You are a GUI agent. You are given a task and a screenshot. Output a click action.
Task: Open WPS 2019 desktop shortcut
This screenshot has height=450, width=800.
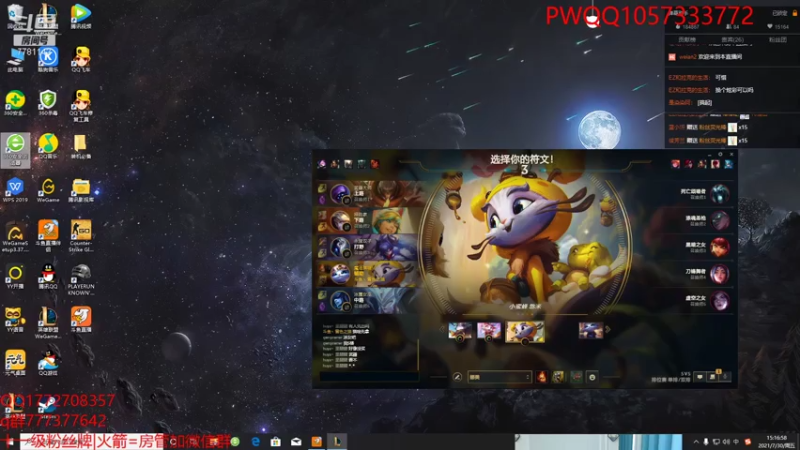pyautogui.click(x=15, y=190)
